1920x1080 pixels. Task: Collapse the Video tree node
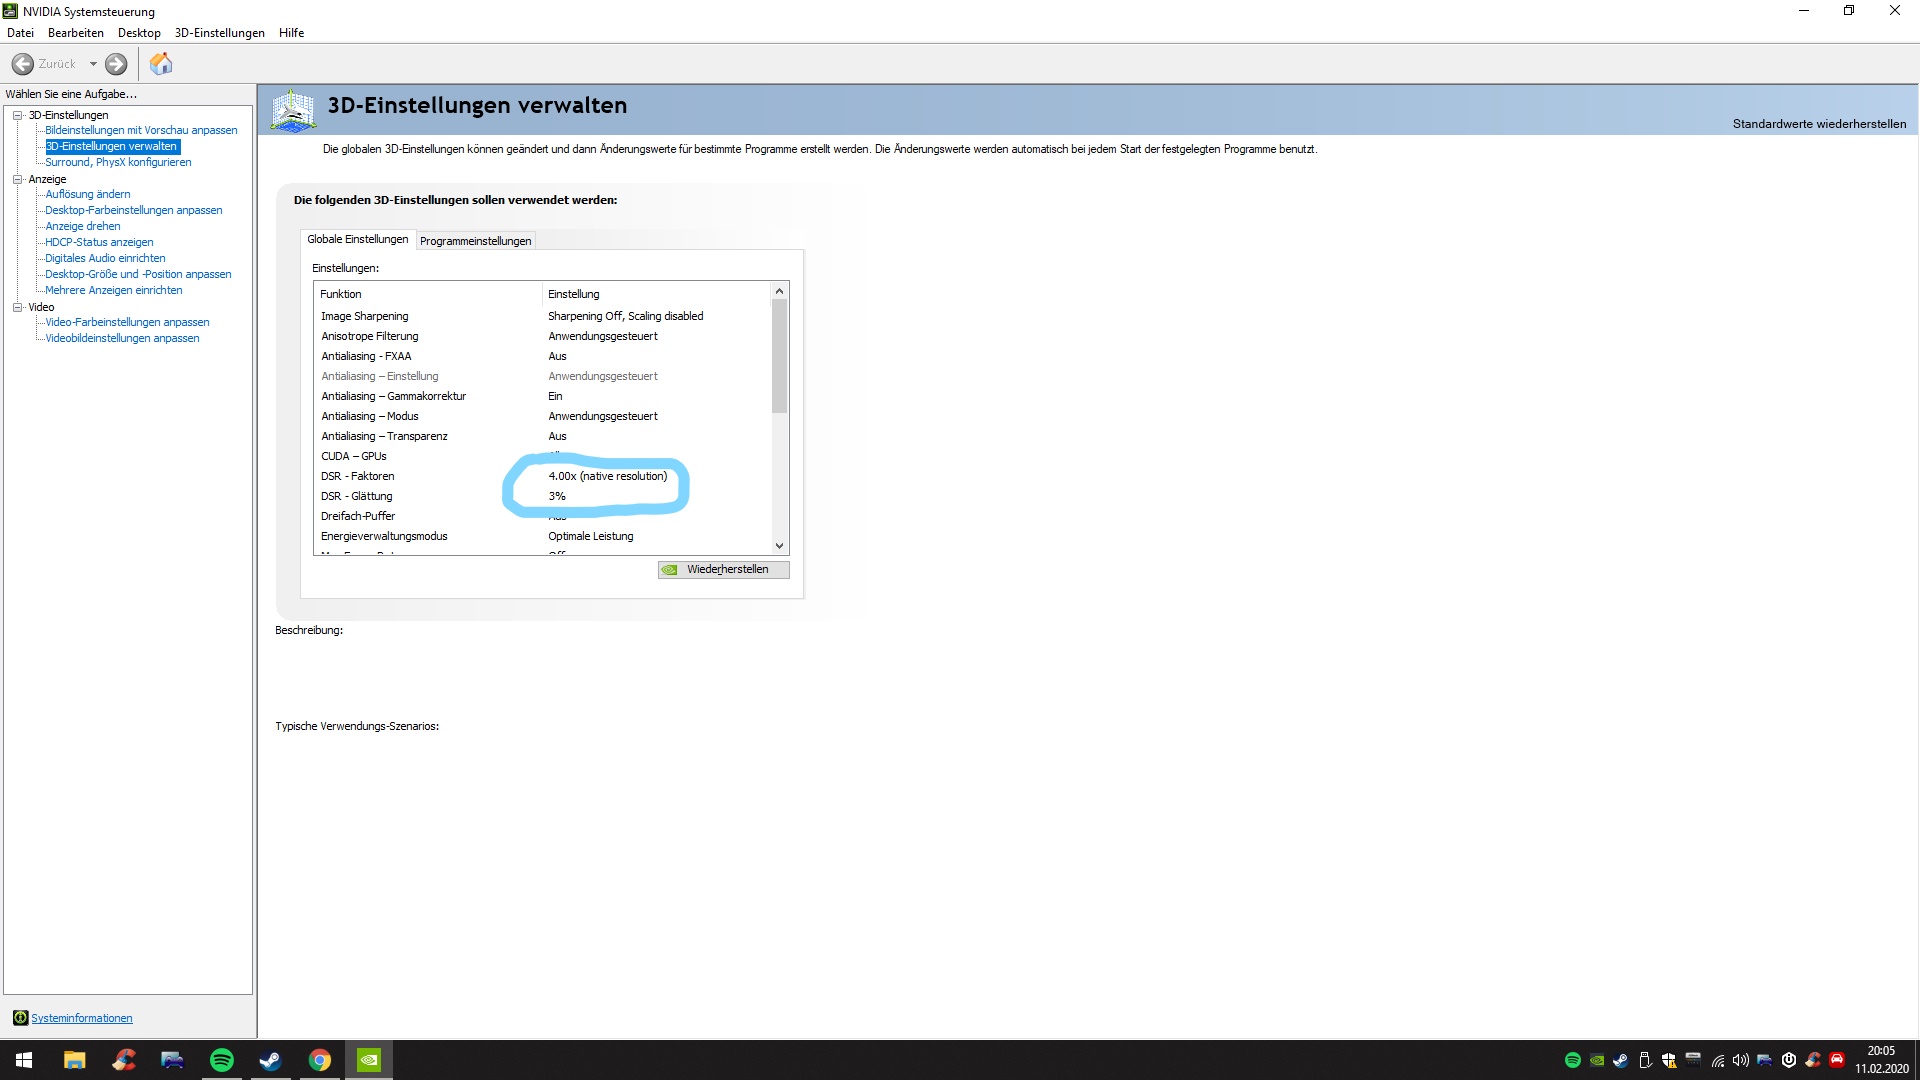click(17, 307)
